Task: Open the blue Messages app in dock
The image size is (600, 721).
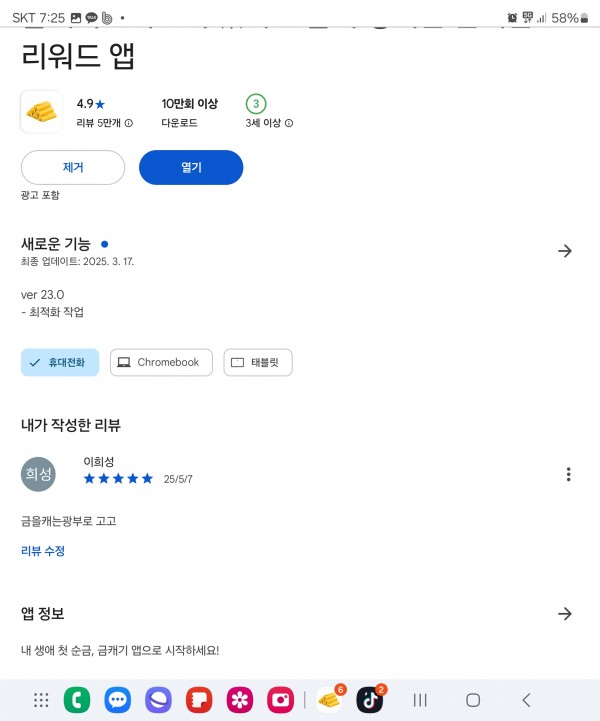Action: (118, 700)
